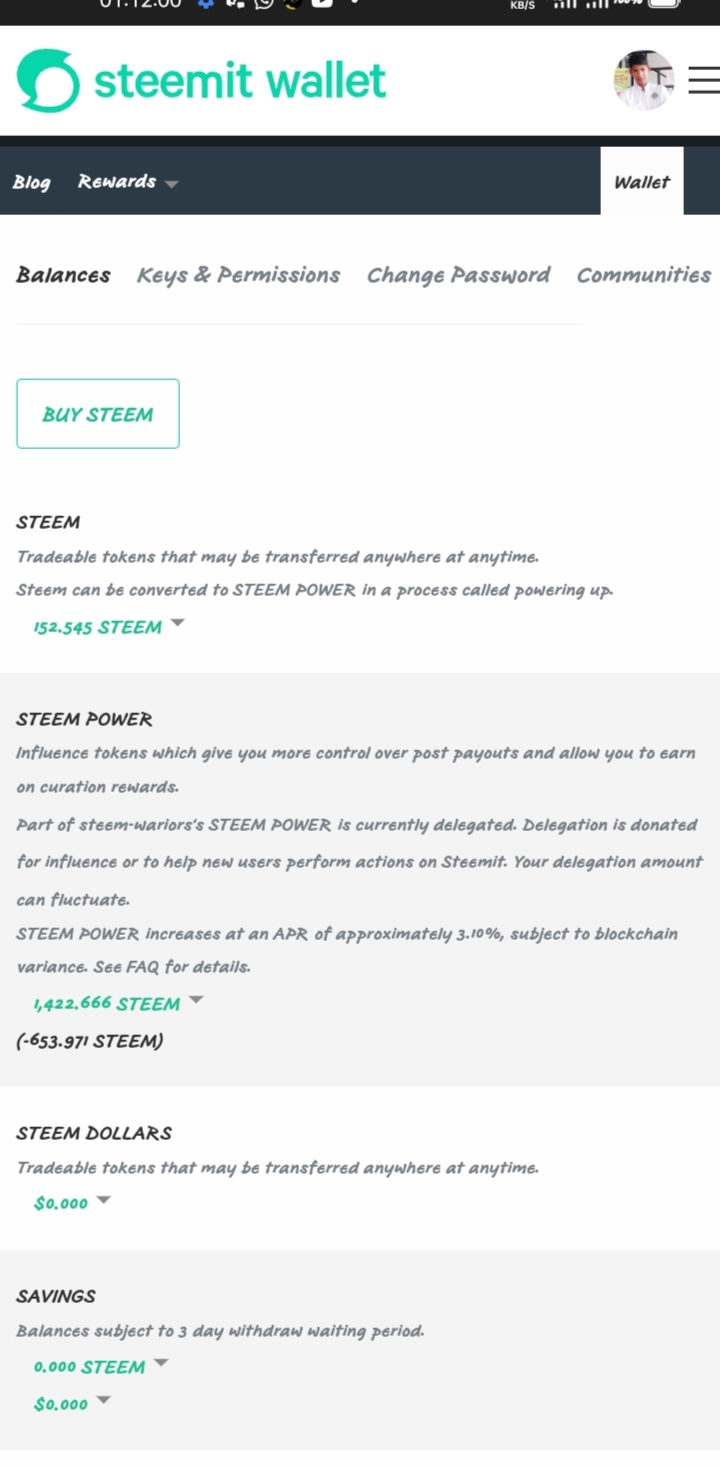Viewport: 720px width, 1466px height.
Task: Expand the Rewards dropdown arrow
Action: (171, 184)
